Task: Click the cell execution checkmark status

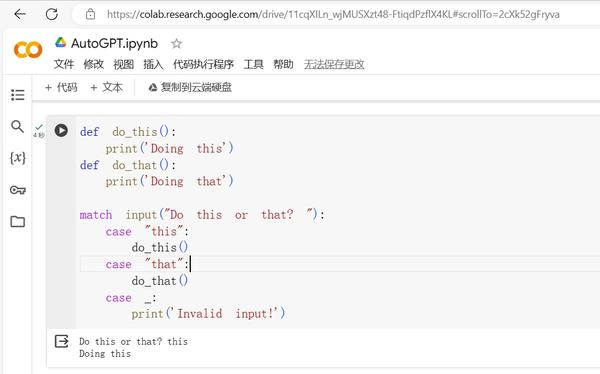Action: (39, 127)
